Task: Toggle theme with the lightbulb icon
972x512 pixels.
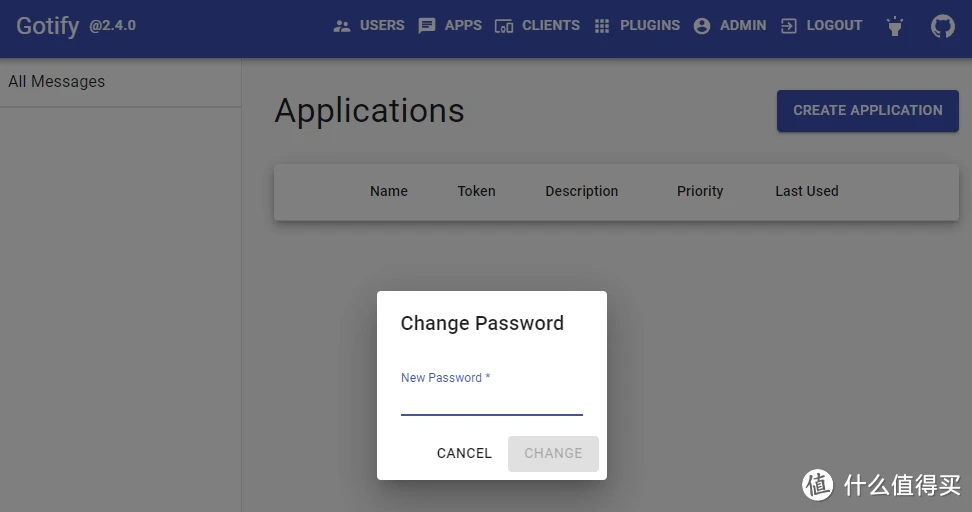Action: pos(895,26)
